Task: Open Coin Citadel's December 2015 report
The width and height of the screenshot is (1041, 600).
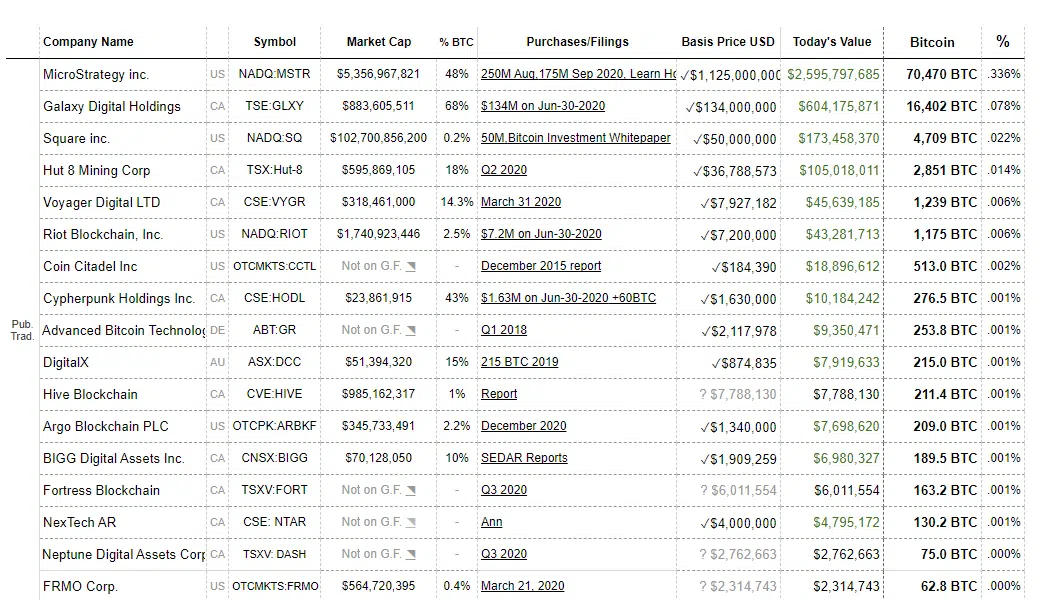Action: coord(541,266)
